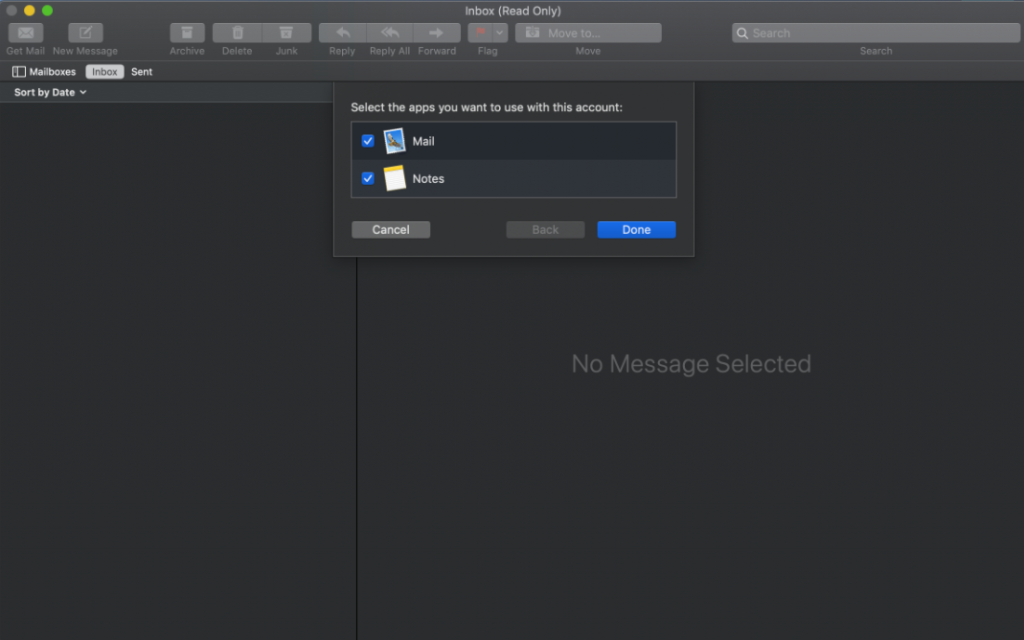Click the Cancel button in dialog
The height and width of the screenshot is (640, 1024).
(x=391, y=230)
